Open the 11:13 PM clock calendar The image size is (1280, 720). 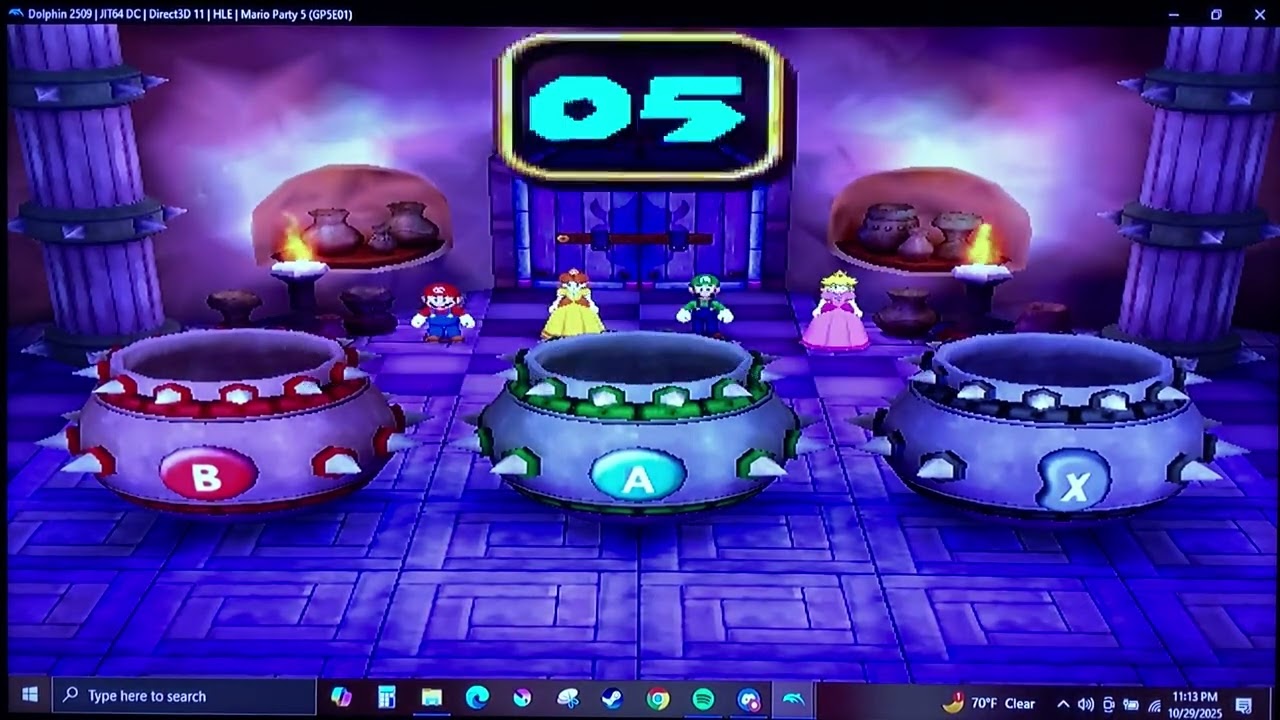click(x=1195, y=704)
